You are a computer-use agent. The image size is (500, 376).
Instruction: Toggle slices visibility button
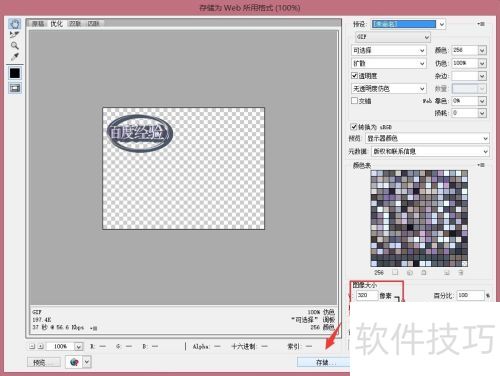15,88
